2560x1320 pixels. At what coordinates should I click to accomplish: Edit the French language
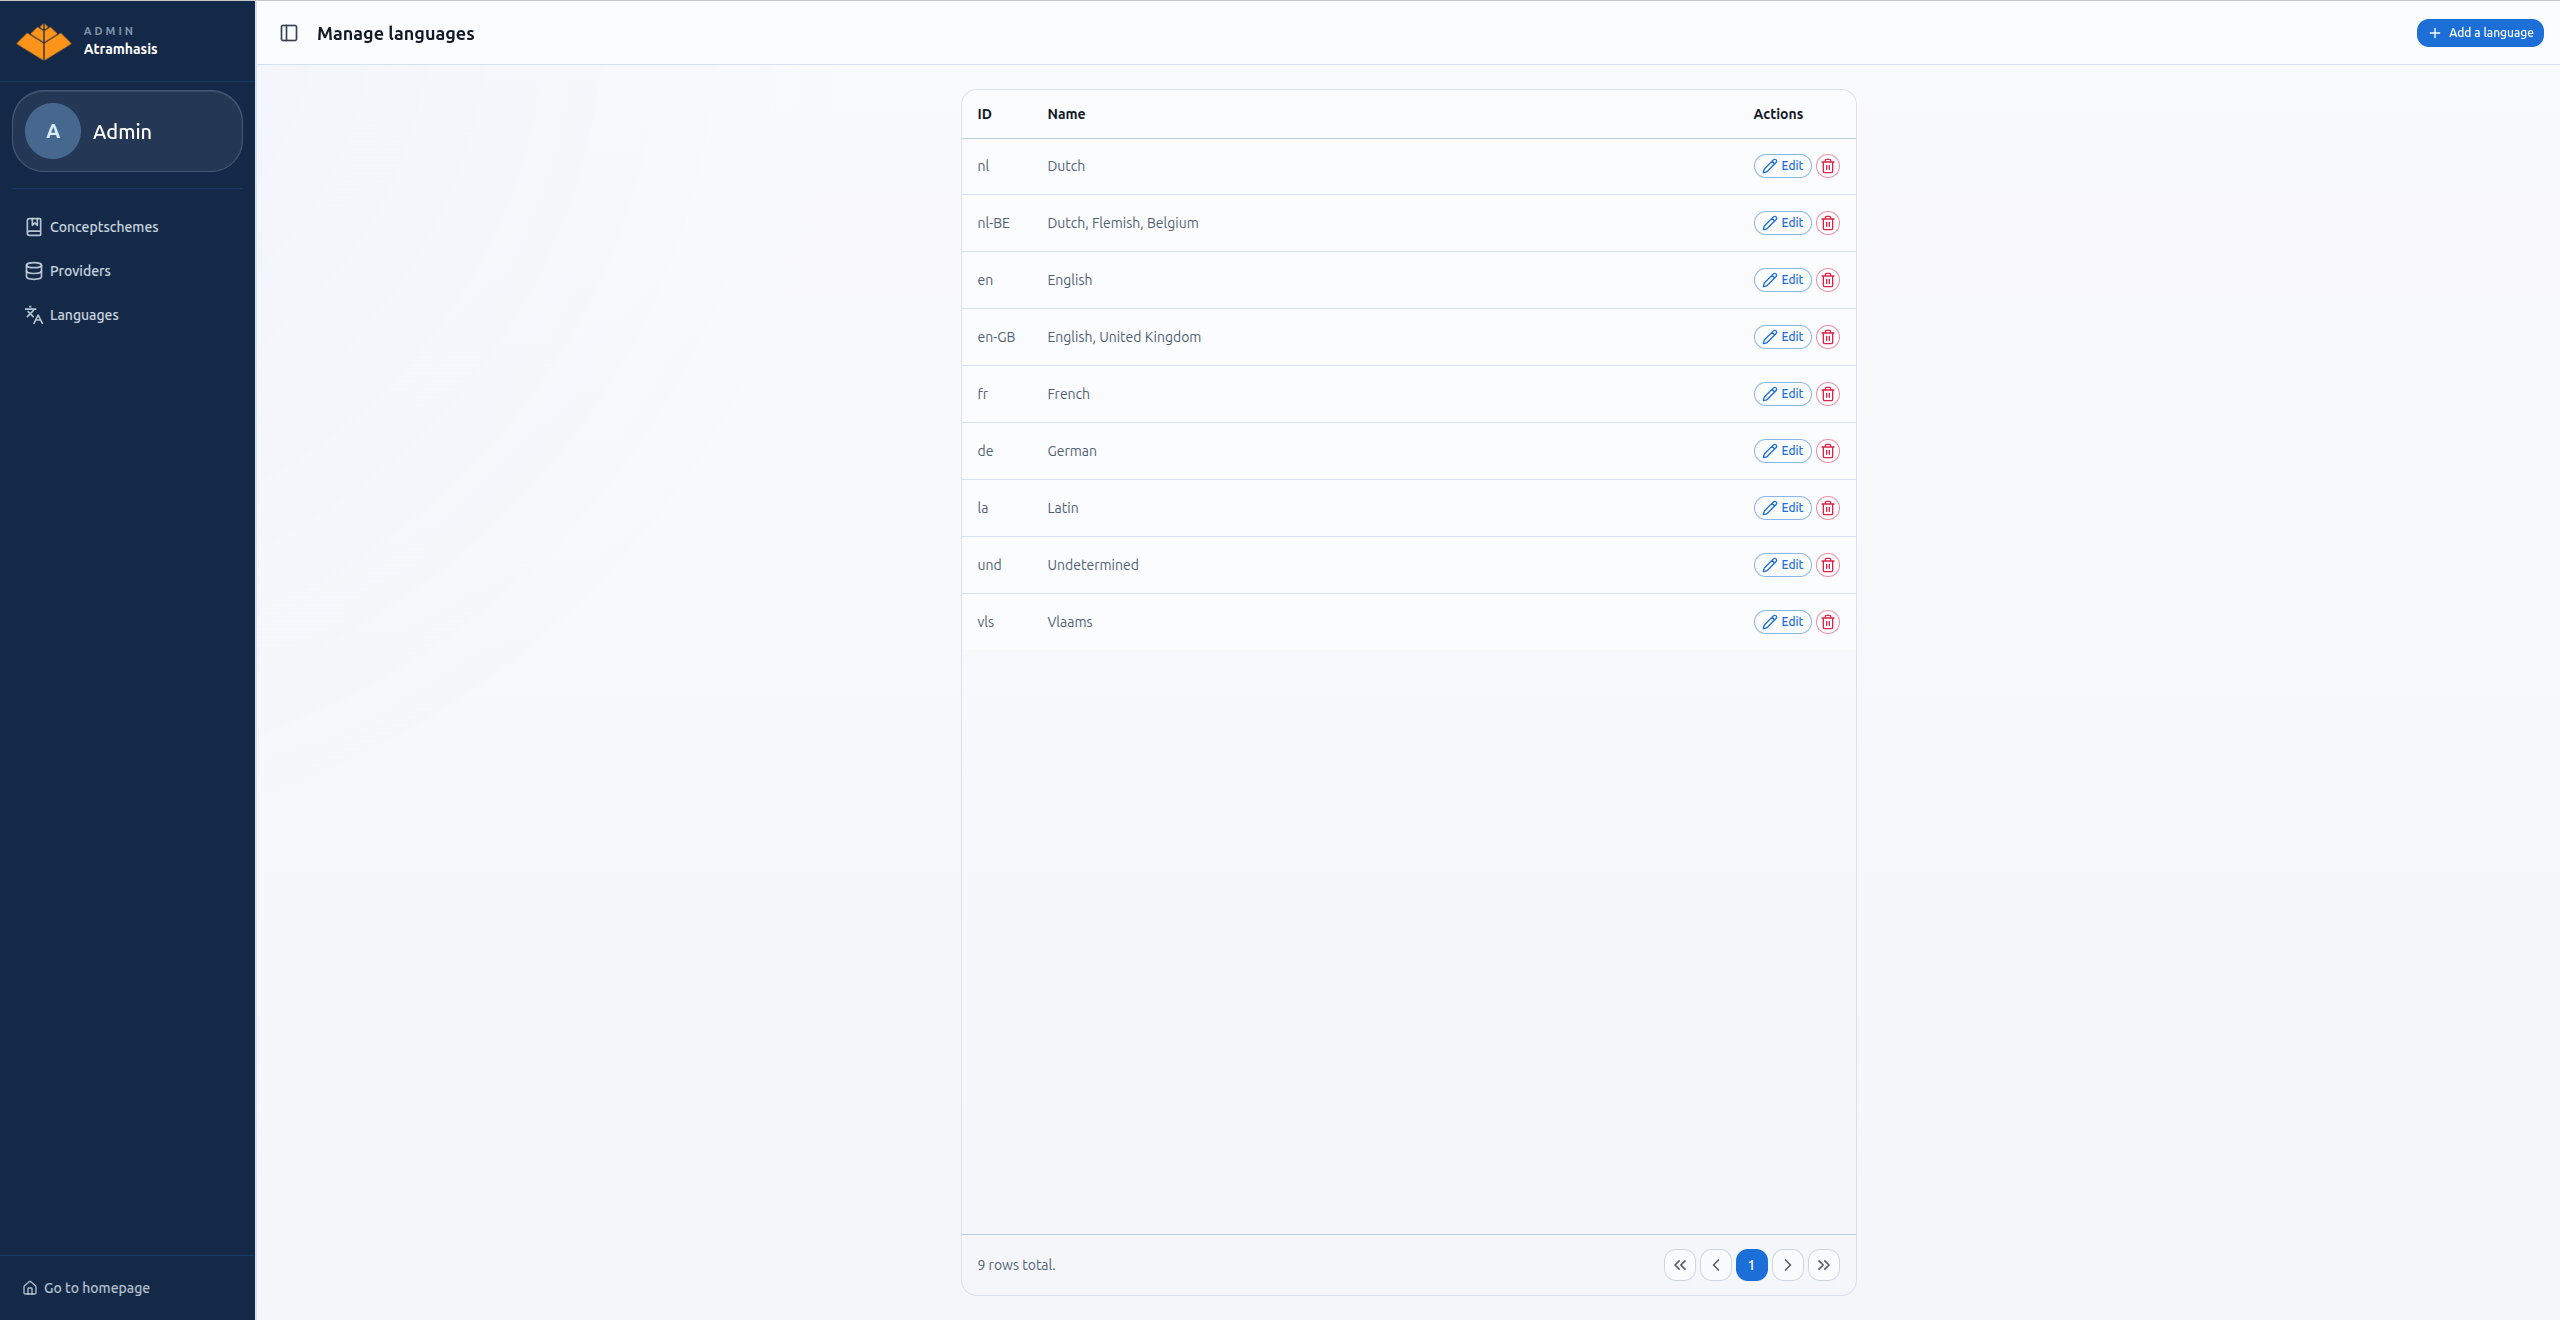tap(1782, 394)
